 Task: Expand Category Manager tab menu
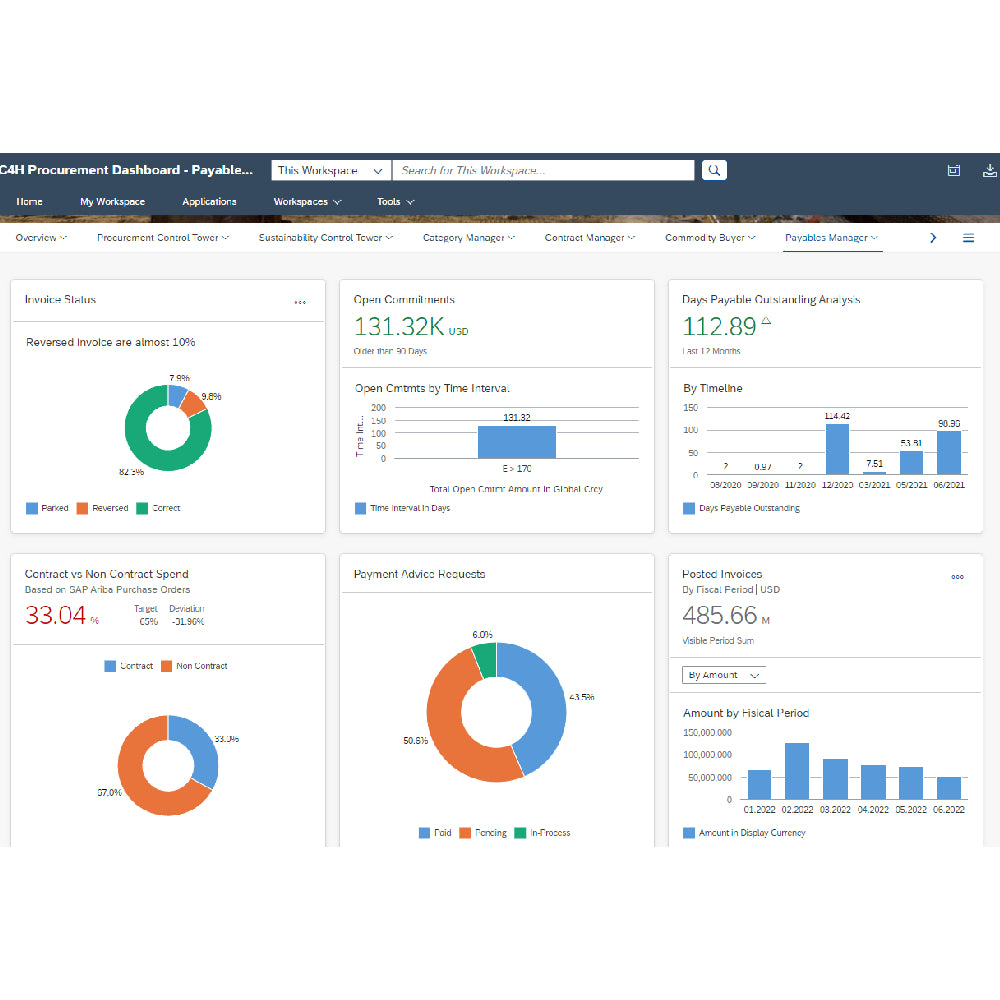[x=511, y=237]
